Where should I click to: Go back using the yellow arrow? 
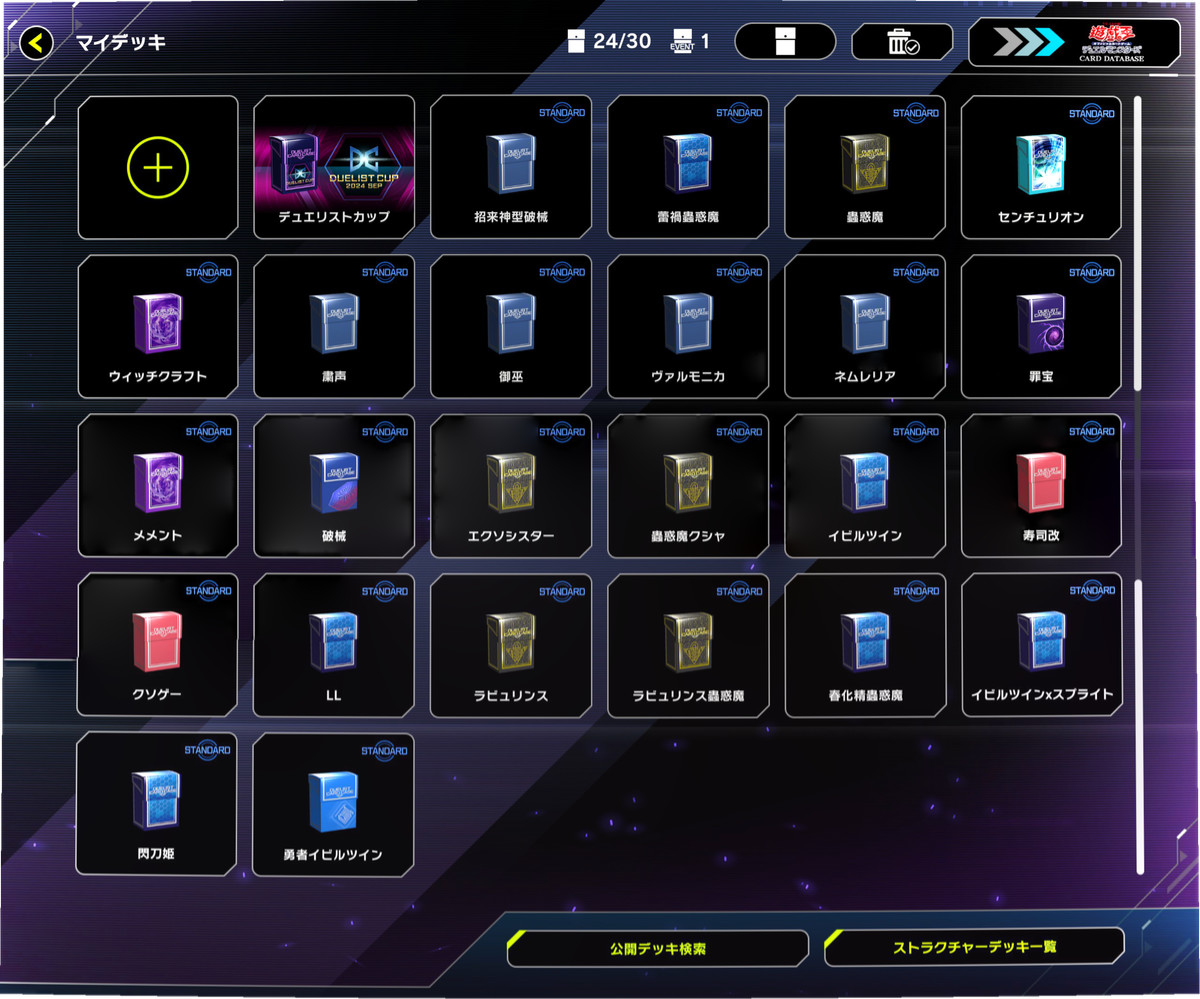[x=37, y=43]
